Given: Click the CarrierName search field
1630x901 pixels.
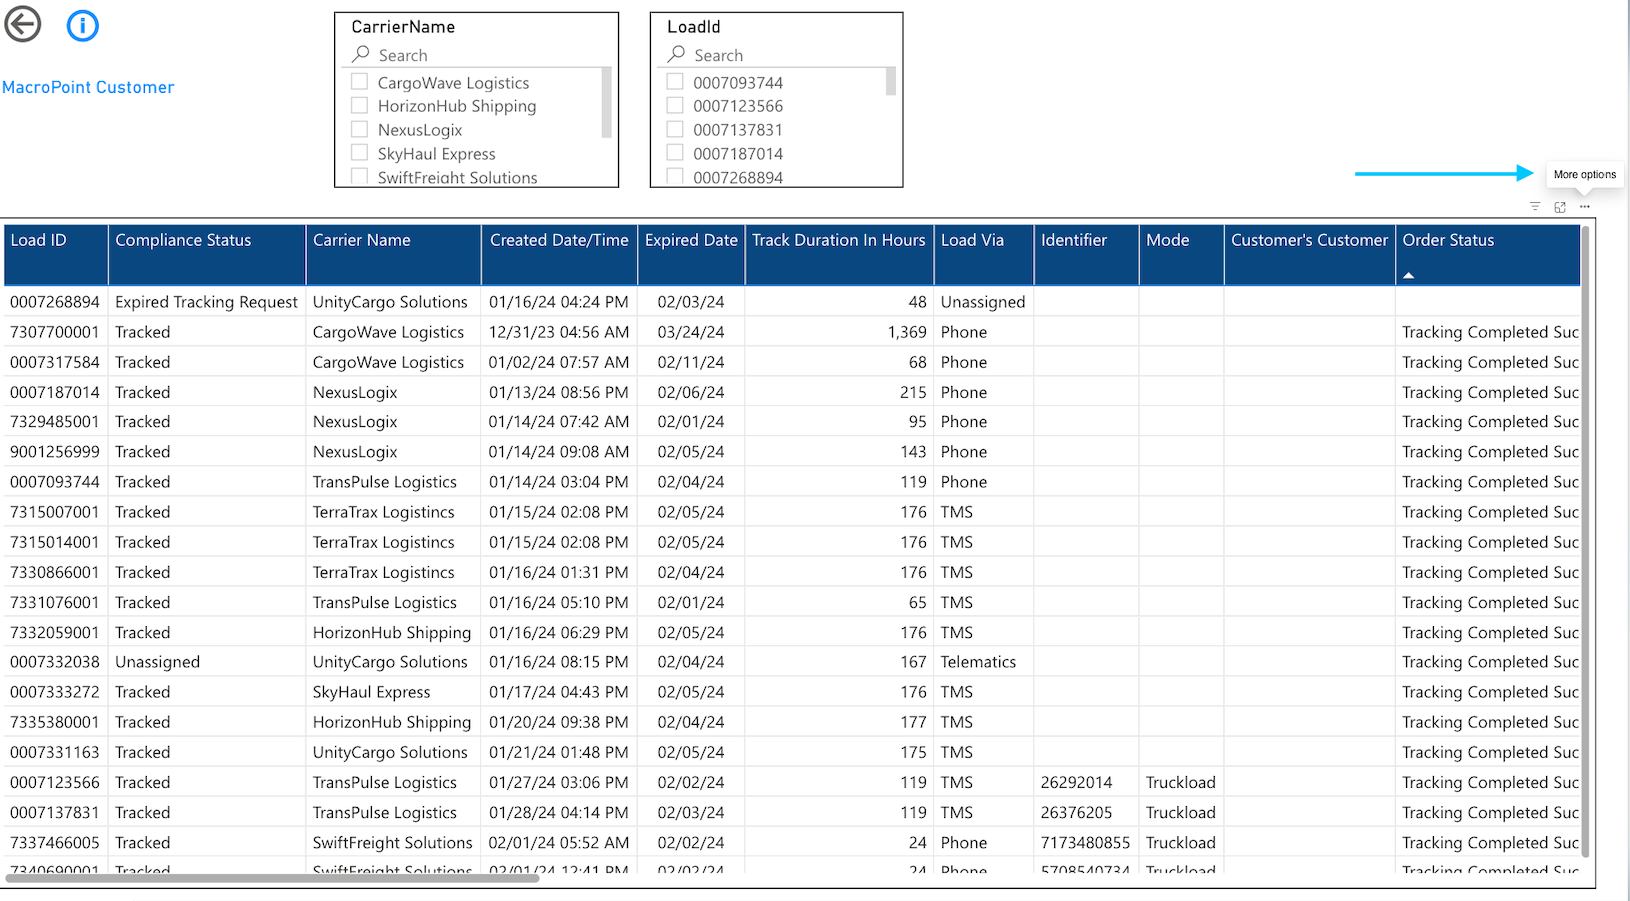Looking at the screenshot, I should coord(478,55).
